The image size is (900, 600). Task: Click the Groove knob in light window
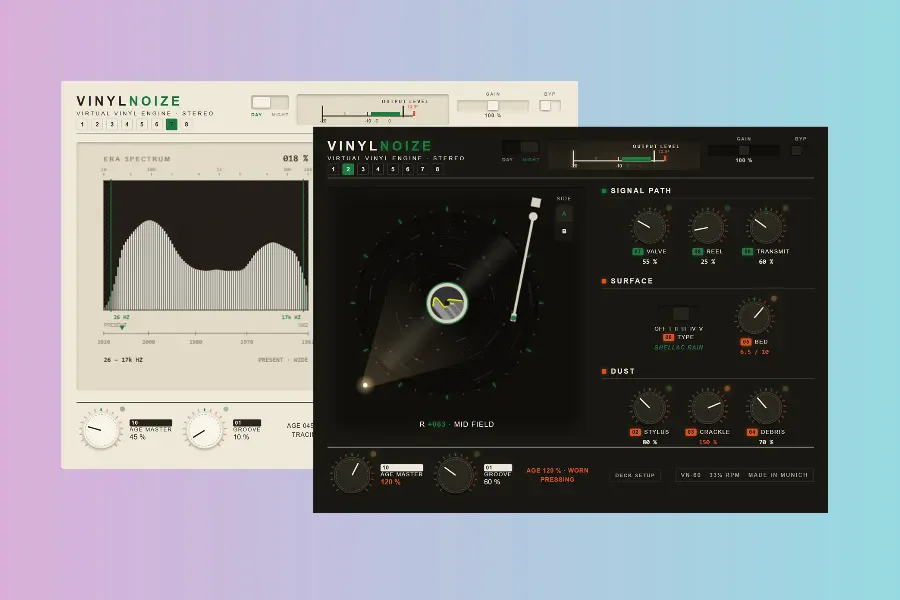click(x=204, y=429)
